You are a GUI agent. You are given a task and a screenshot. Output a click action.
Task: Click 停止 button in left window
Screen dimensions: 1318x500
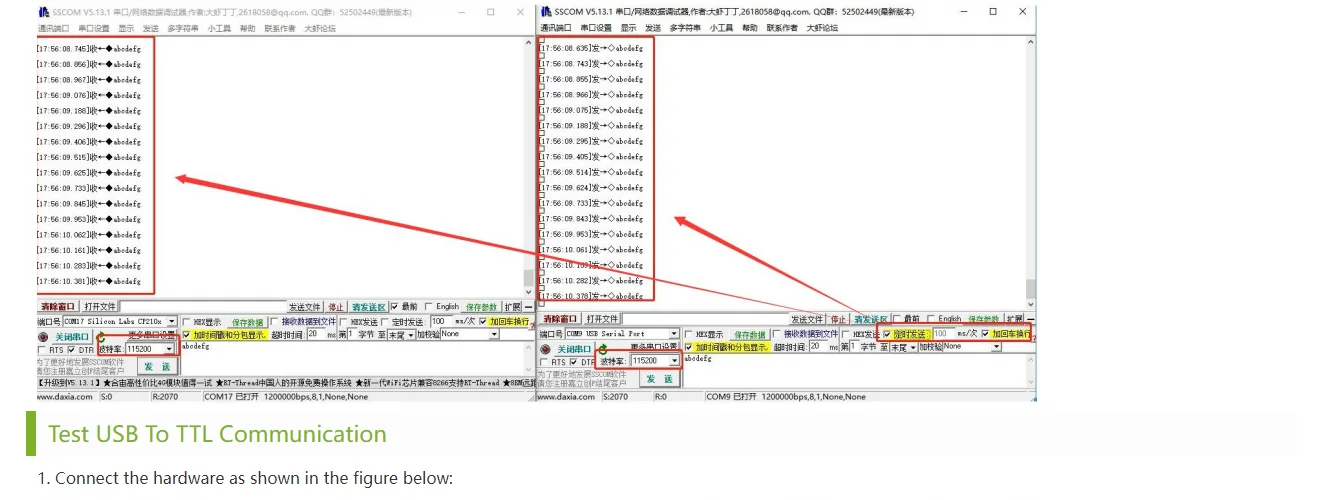336,307
